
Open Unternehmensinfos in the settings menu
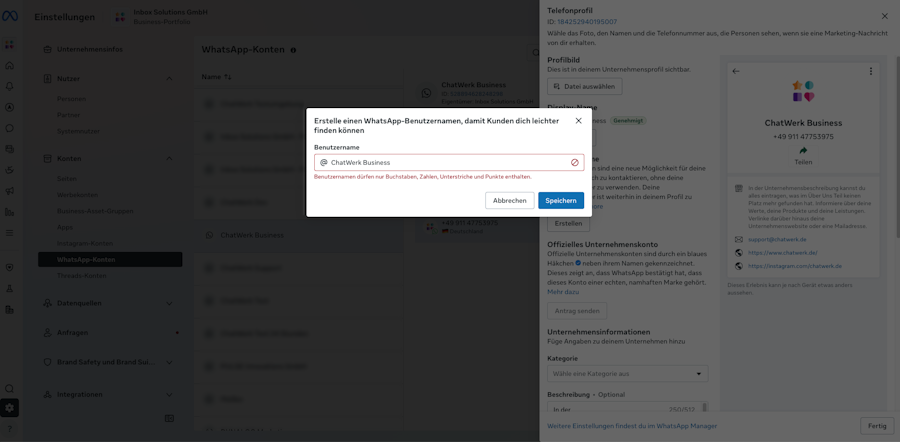90,49
